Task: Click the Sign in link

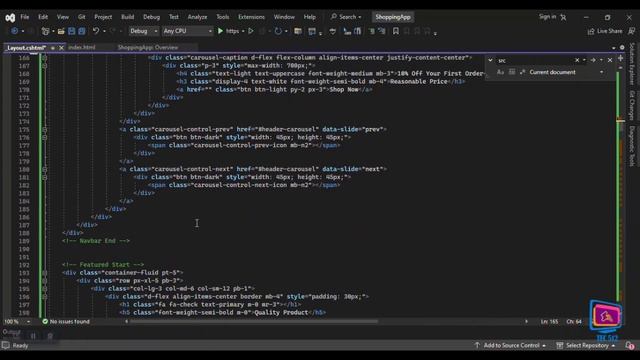Action: coord(547,17)
